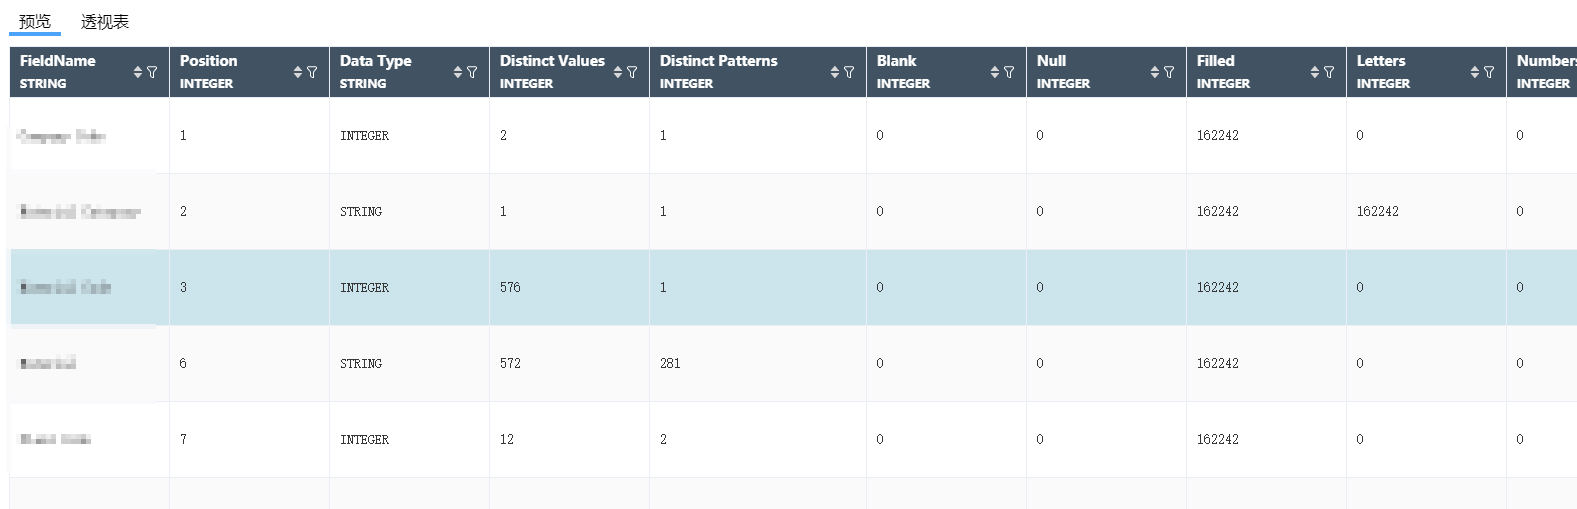Click the Letters column header label

(1380, 61)
